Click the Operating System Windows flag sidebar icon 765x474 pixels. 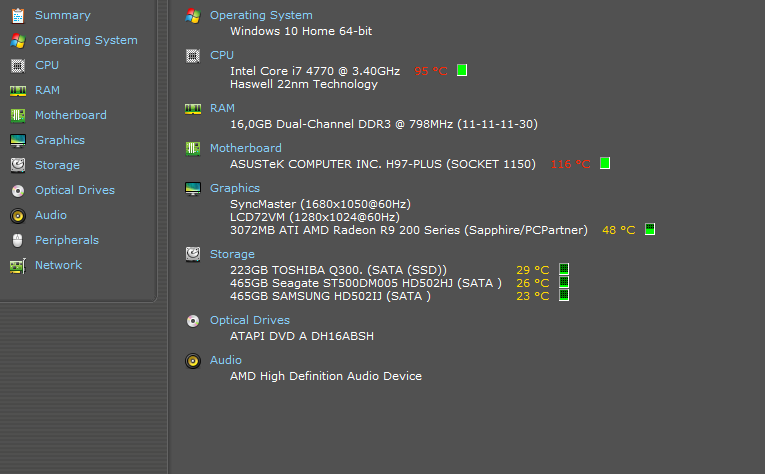click(x=18, y=40)
